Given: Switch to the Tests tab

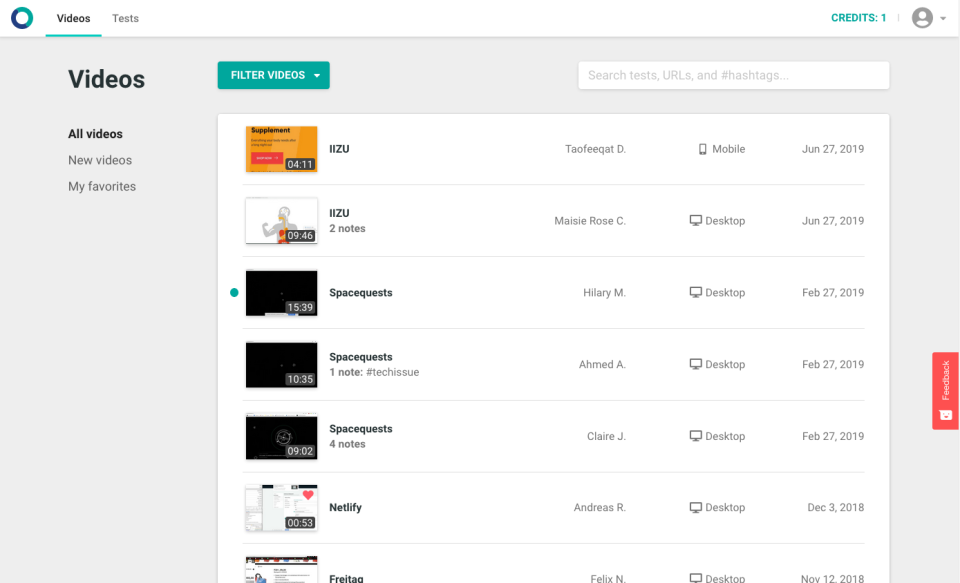Looking at the screenshot, I should 125,18.
